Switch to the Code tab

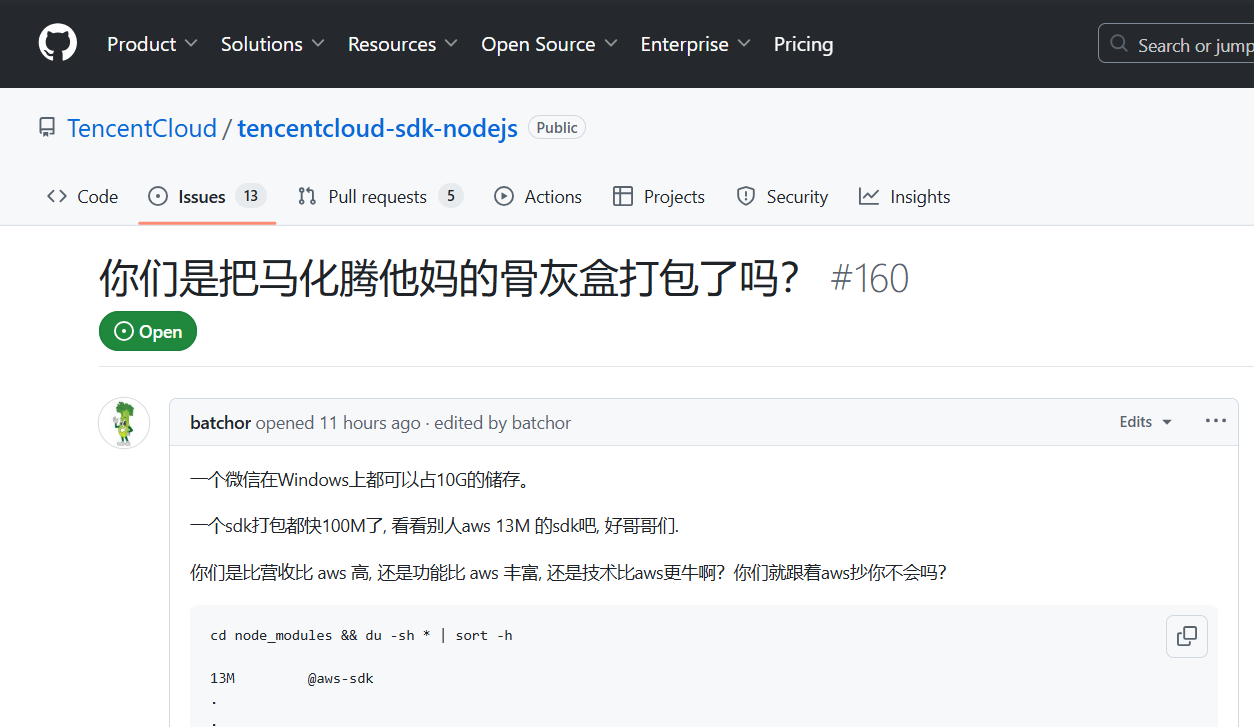click(x=83, y=197)
